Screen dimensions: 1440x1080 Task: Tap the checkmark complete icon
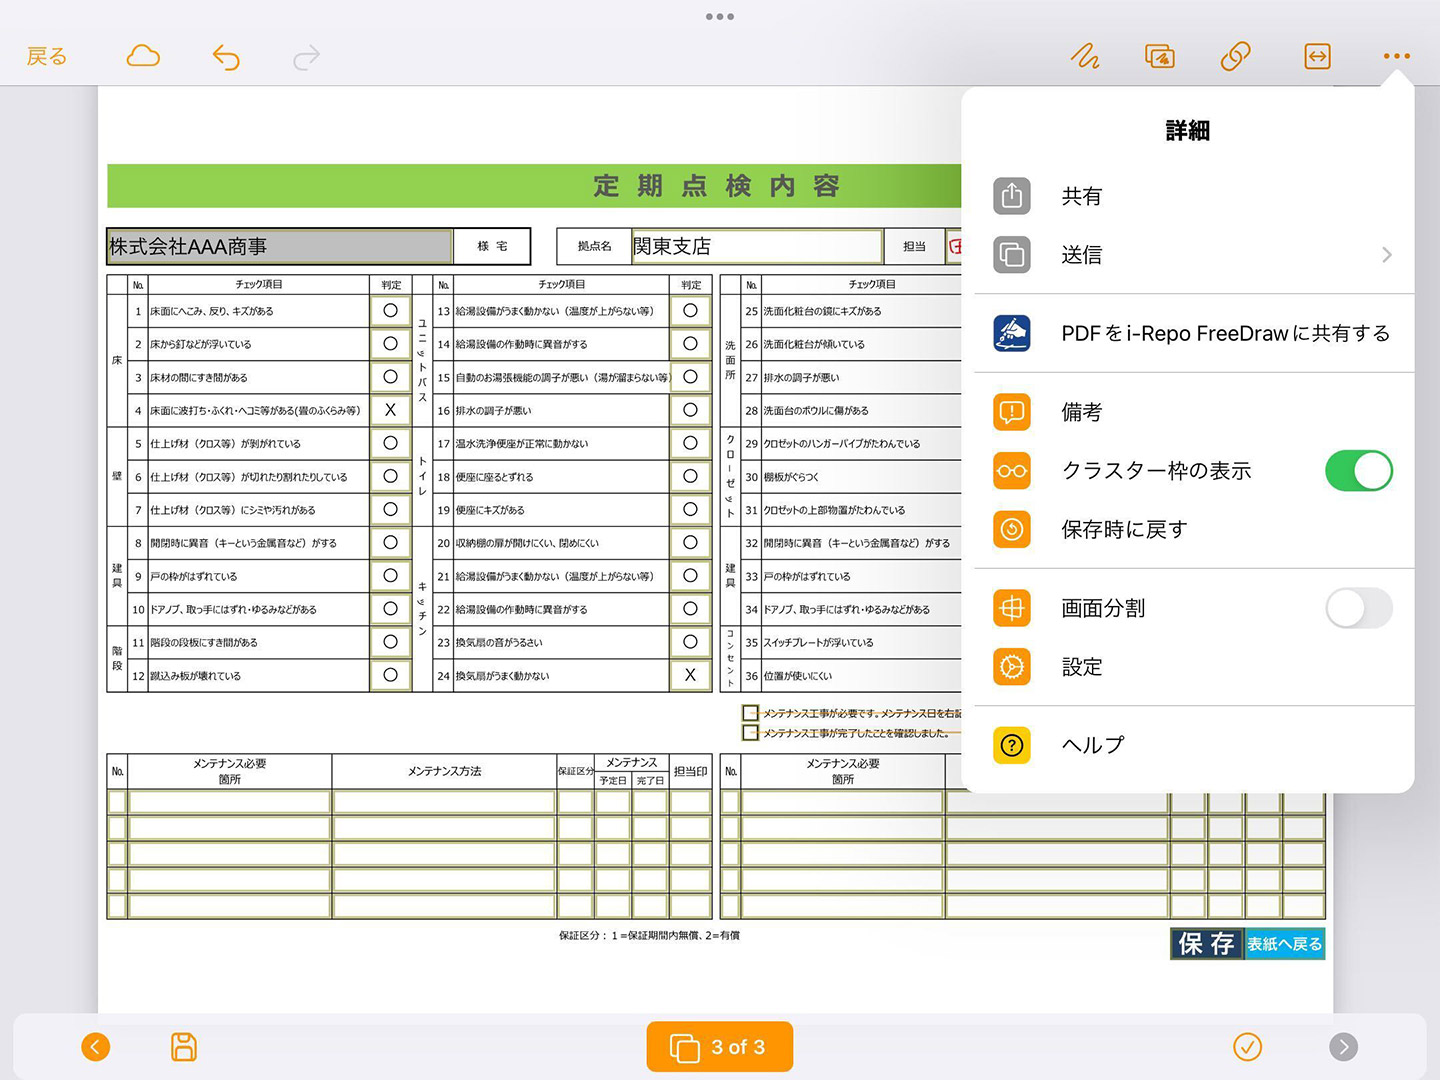tap(1247, 1047)
